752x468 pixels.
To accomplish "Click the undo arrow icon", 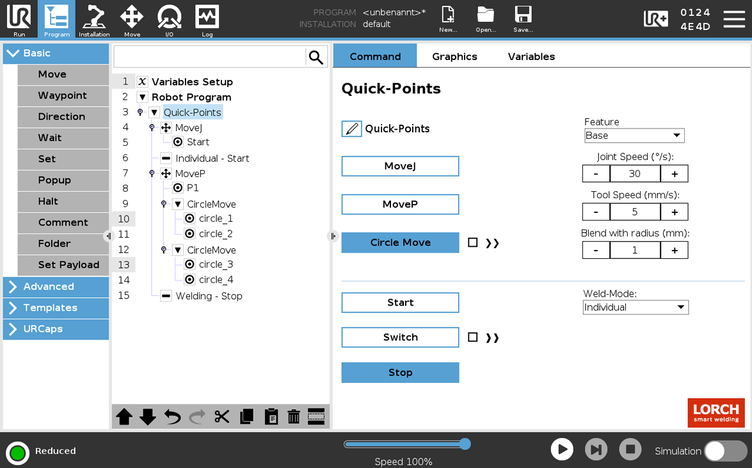I will [x=172, y=417].
